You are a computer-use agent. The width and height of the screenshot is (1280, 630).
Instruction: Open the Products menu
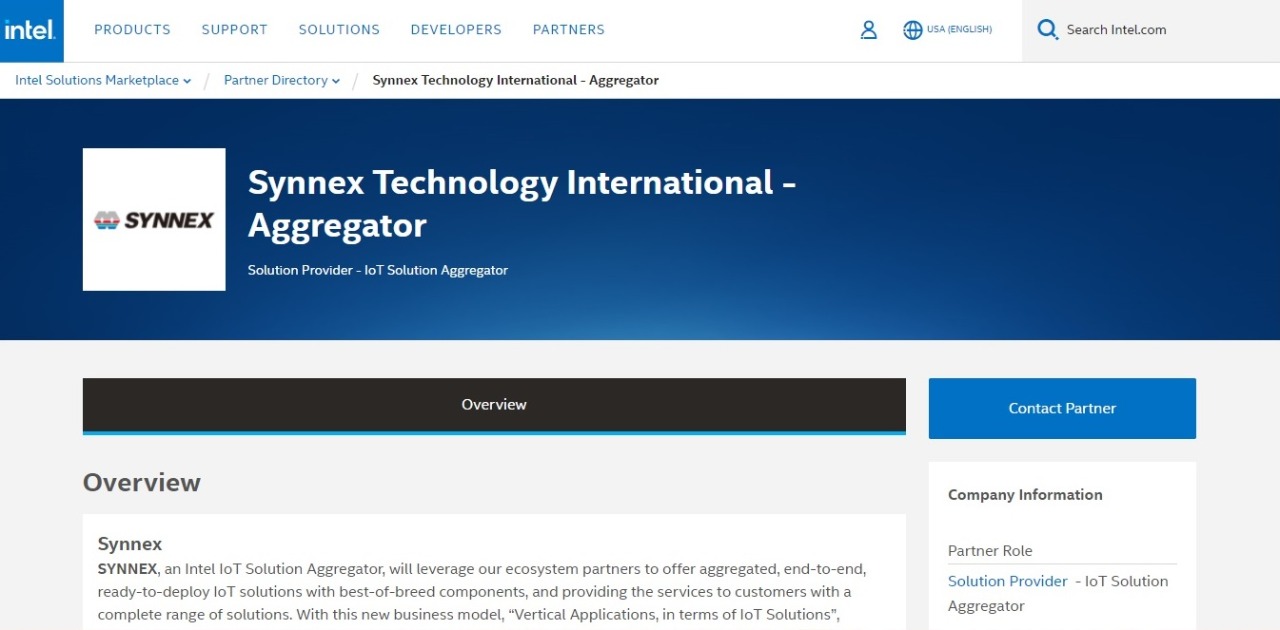[x=132, y=30]
